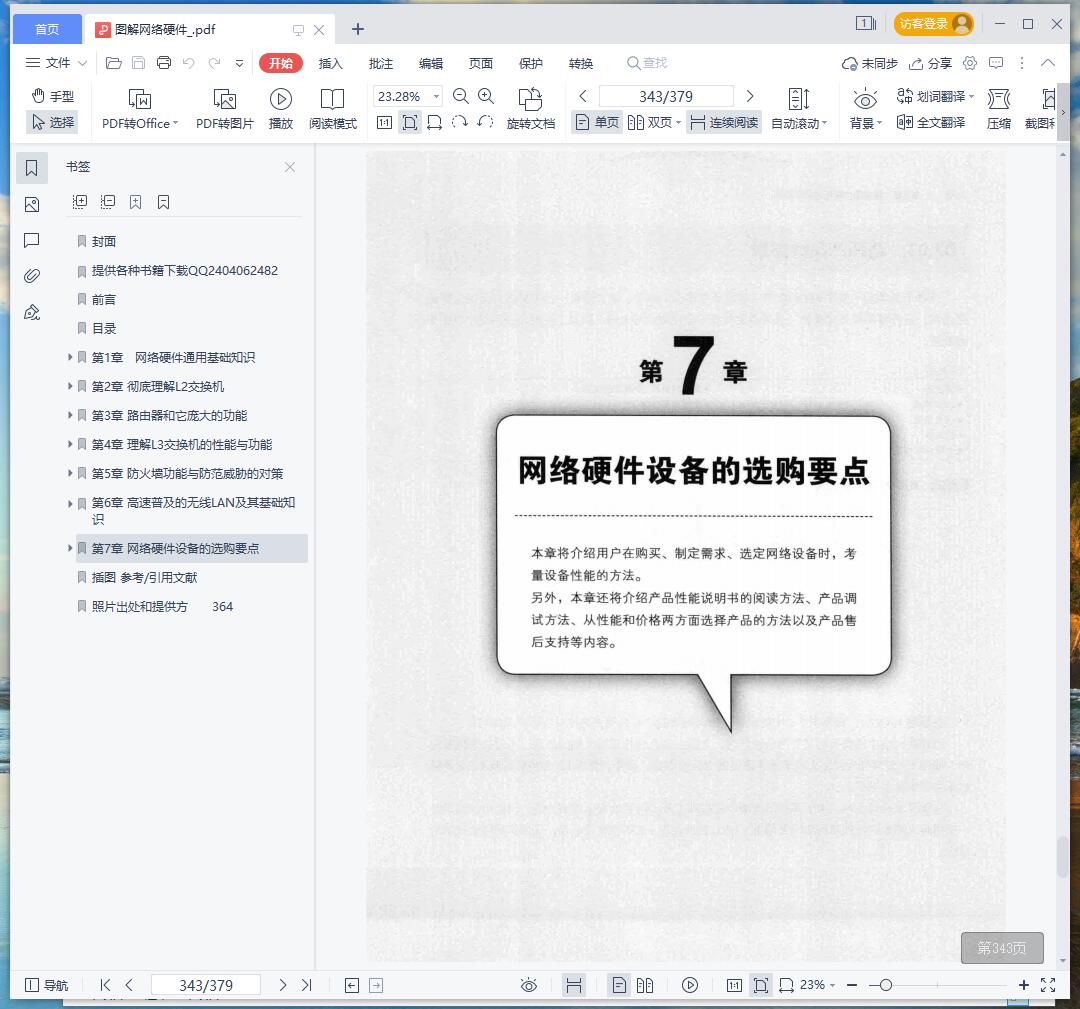This screenshot has width=1080, height=1009.
Task: Open file with the folder icon
Action: (114, 63)
